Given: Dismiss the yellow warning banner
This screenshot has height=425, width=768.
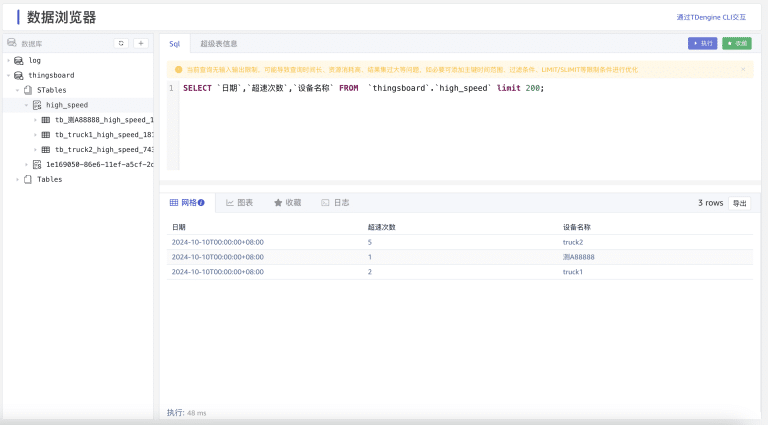Looking at the screenshot, I should pyautogui.click(x=743, y=69).
